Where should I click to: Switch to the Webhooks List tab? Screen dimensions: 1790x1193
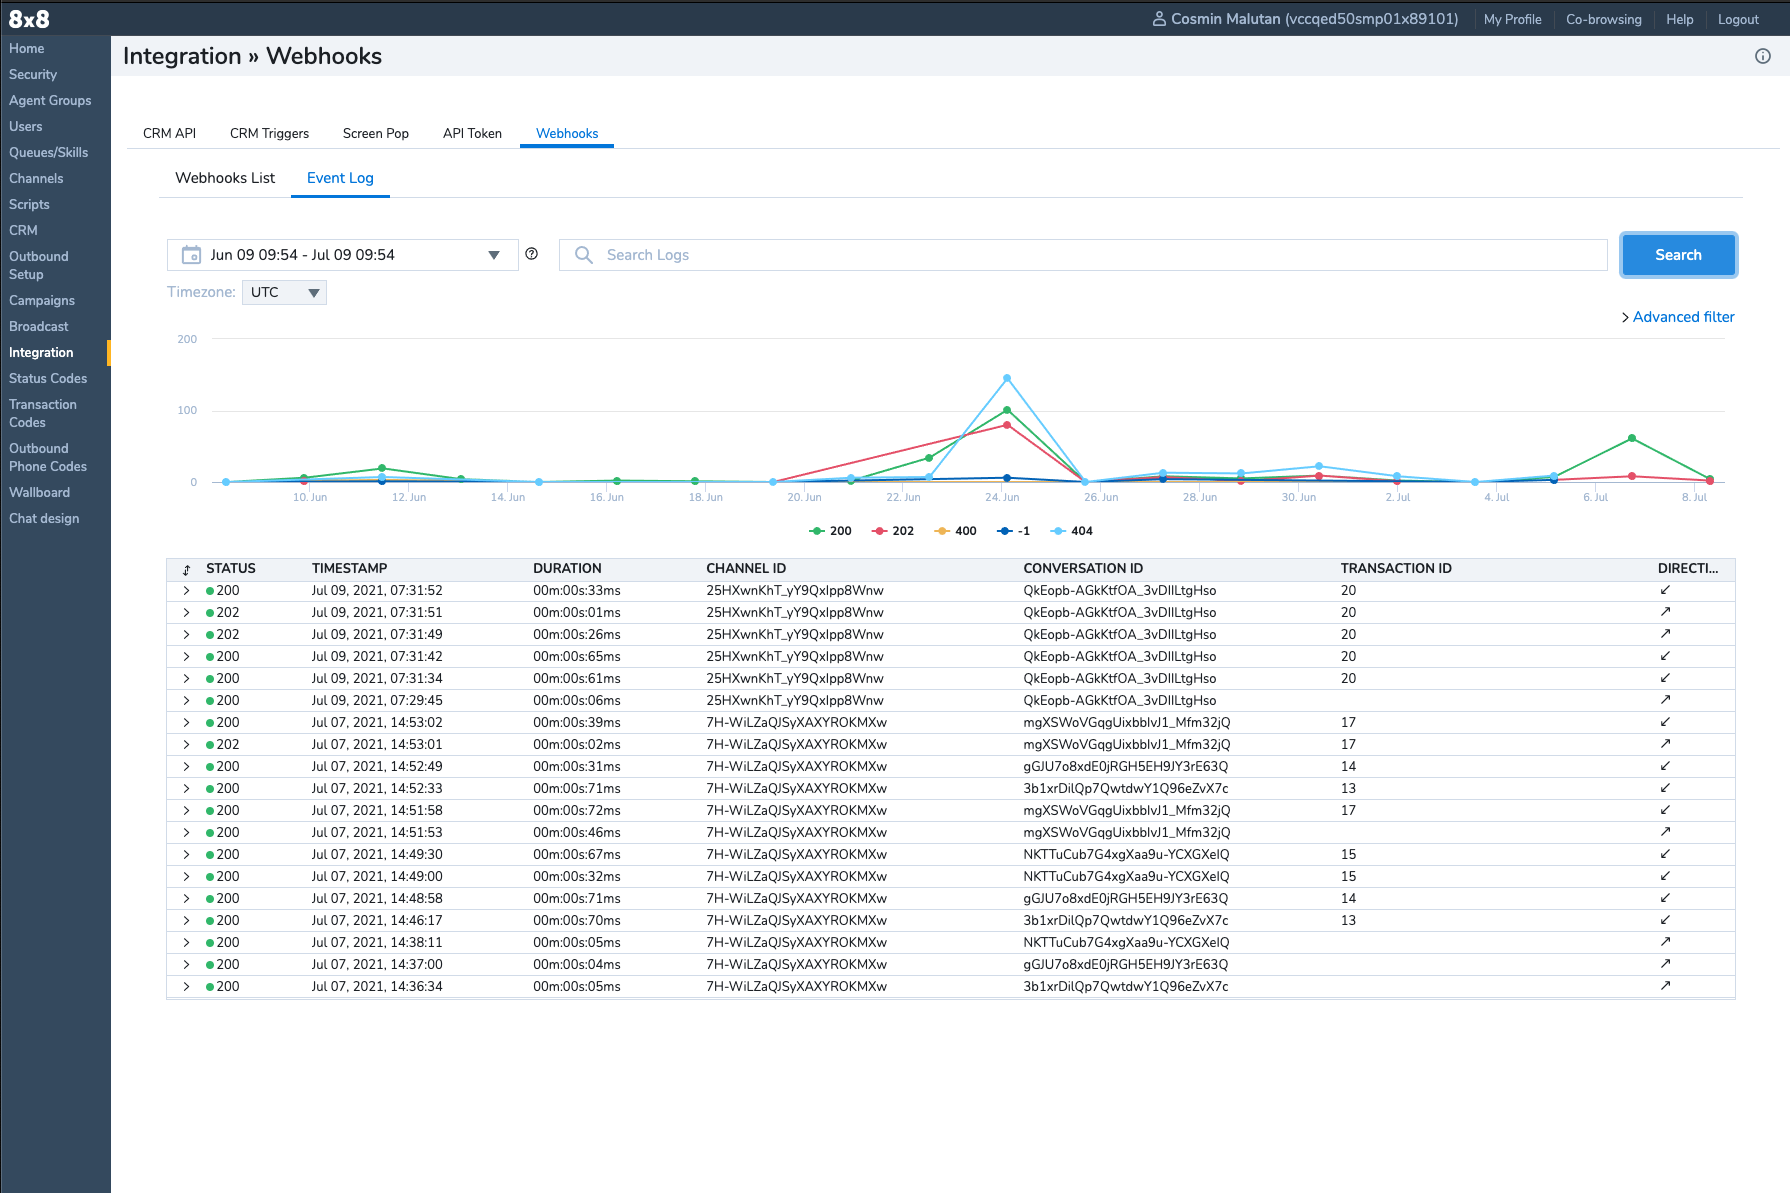coord(225,178)
